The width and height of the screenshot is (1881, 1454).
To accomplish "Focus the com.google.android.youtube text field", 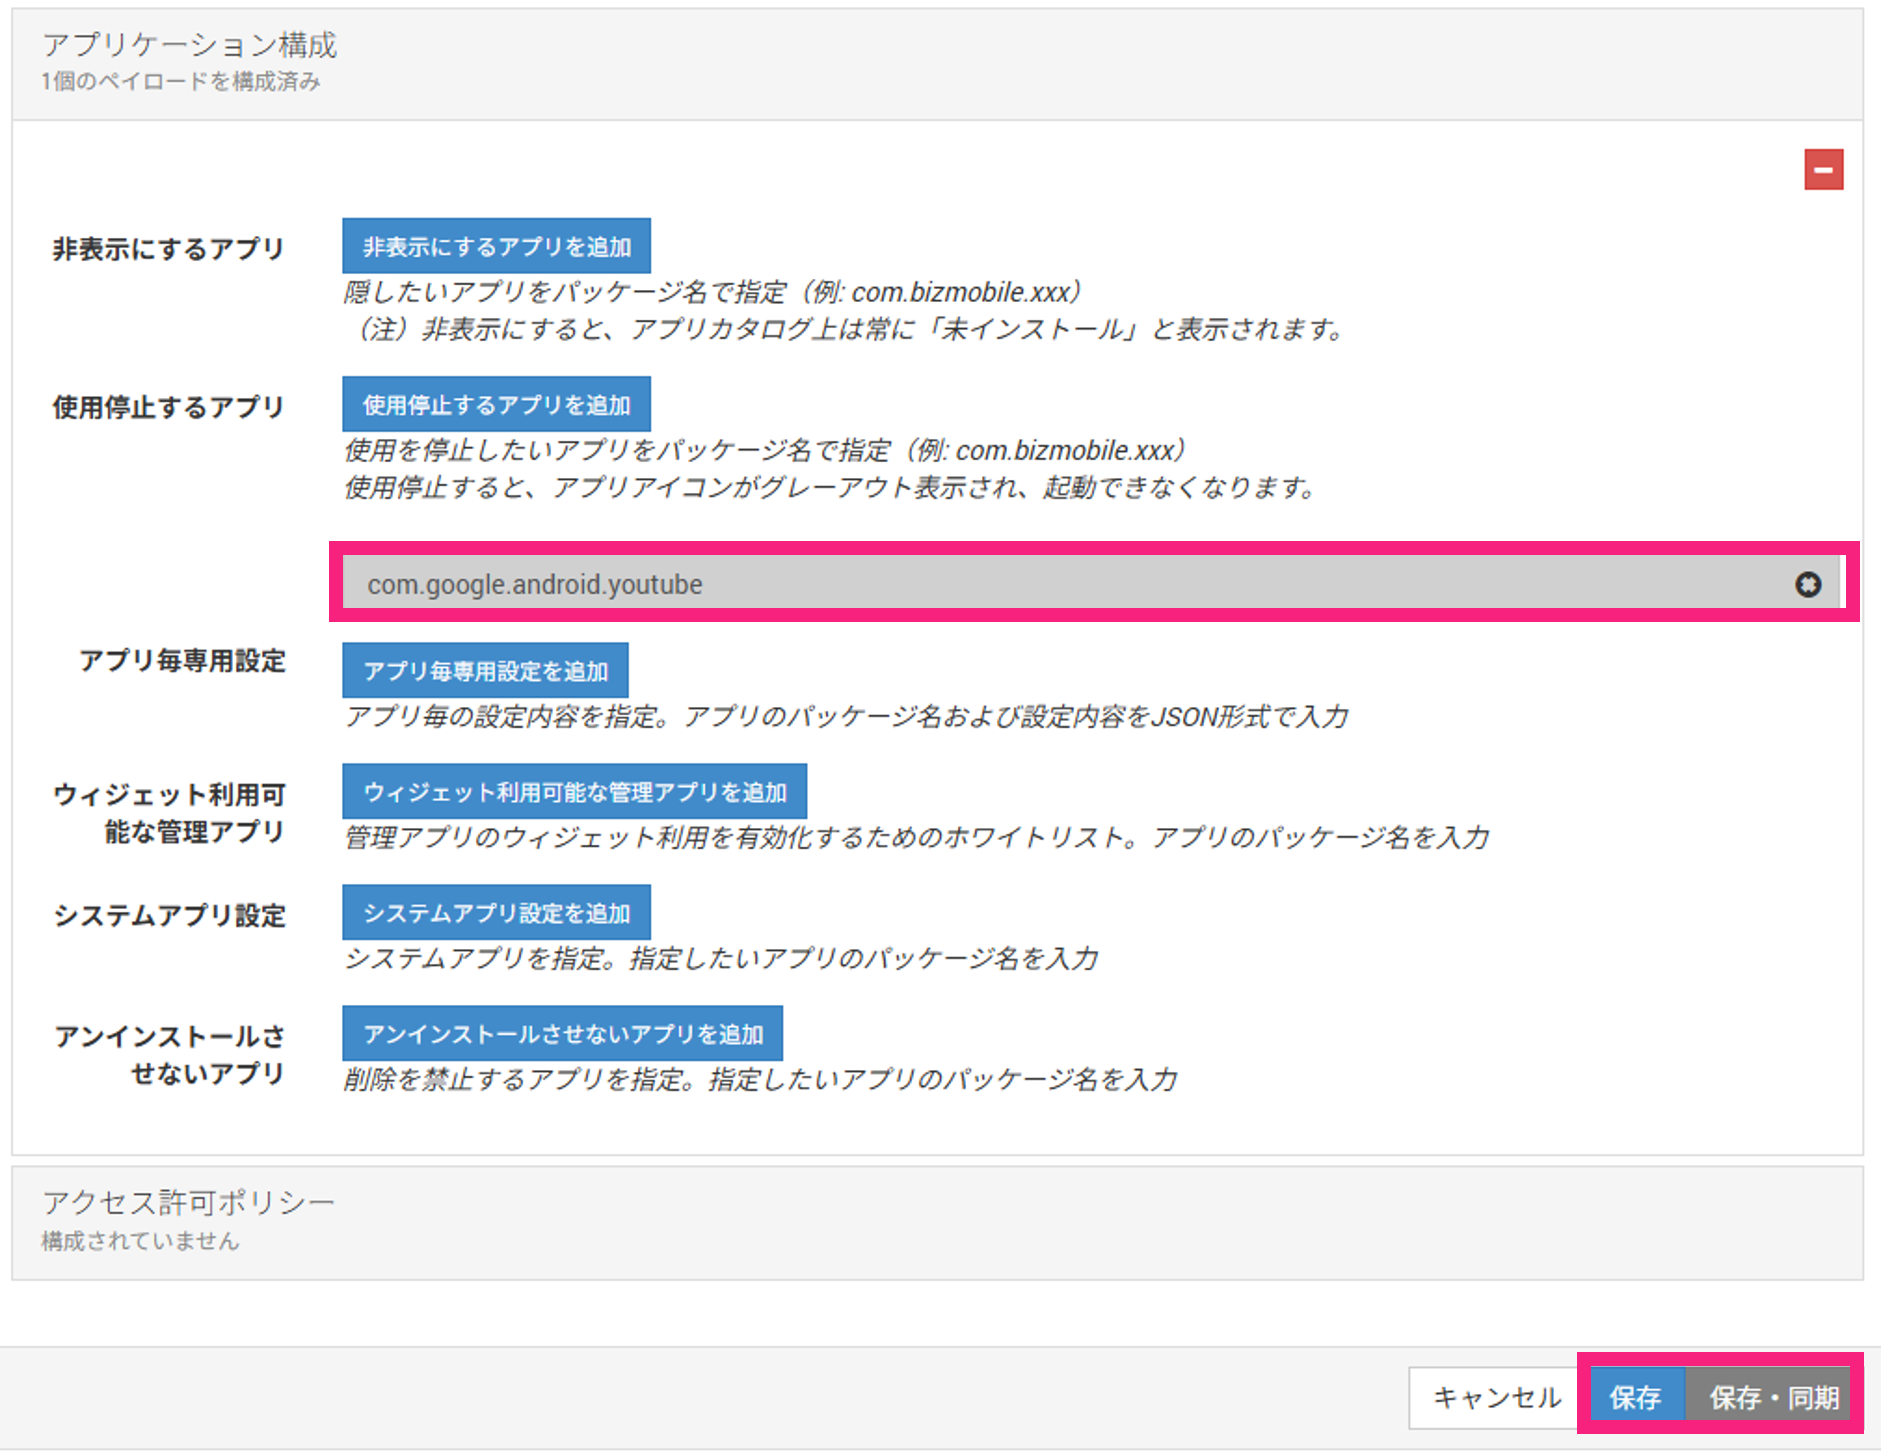I will point(1000,585).
